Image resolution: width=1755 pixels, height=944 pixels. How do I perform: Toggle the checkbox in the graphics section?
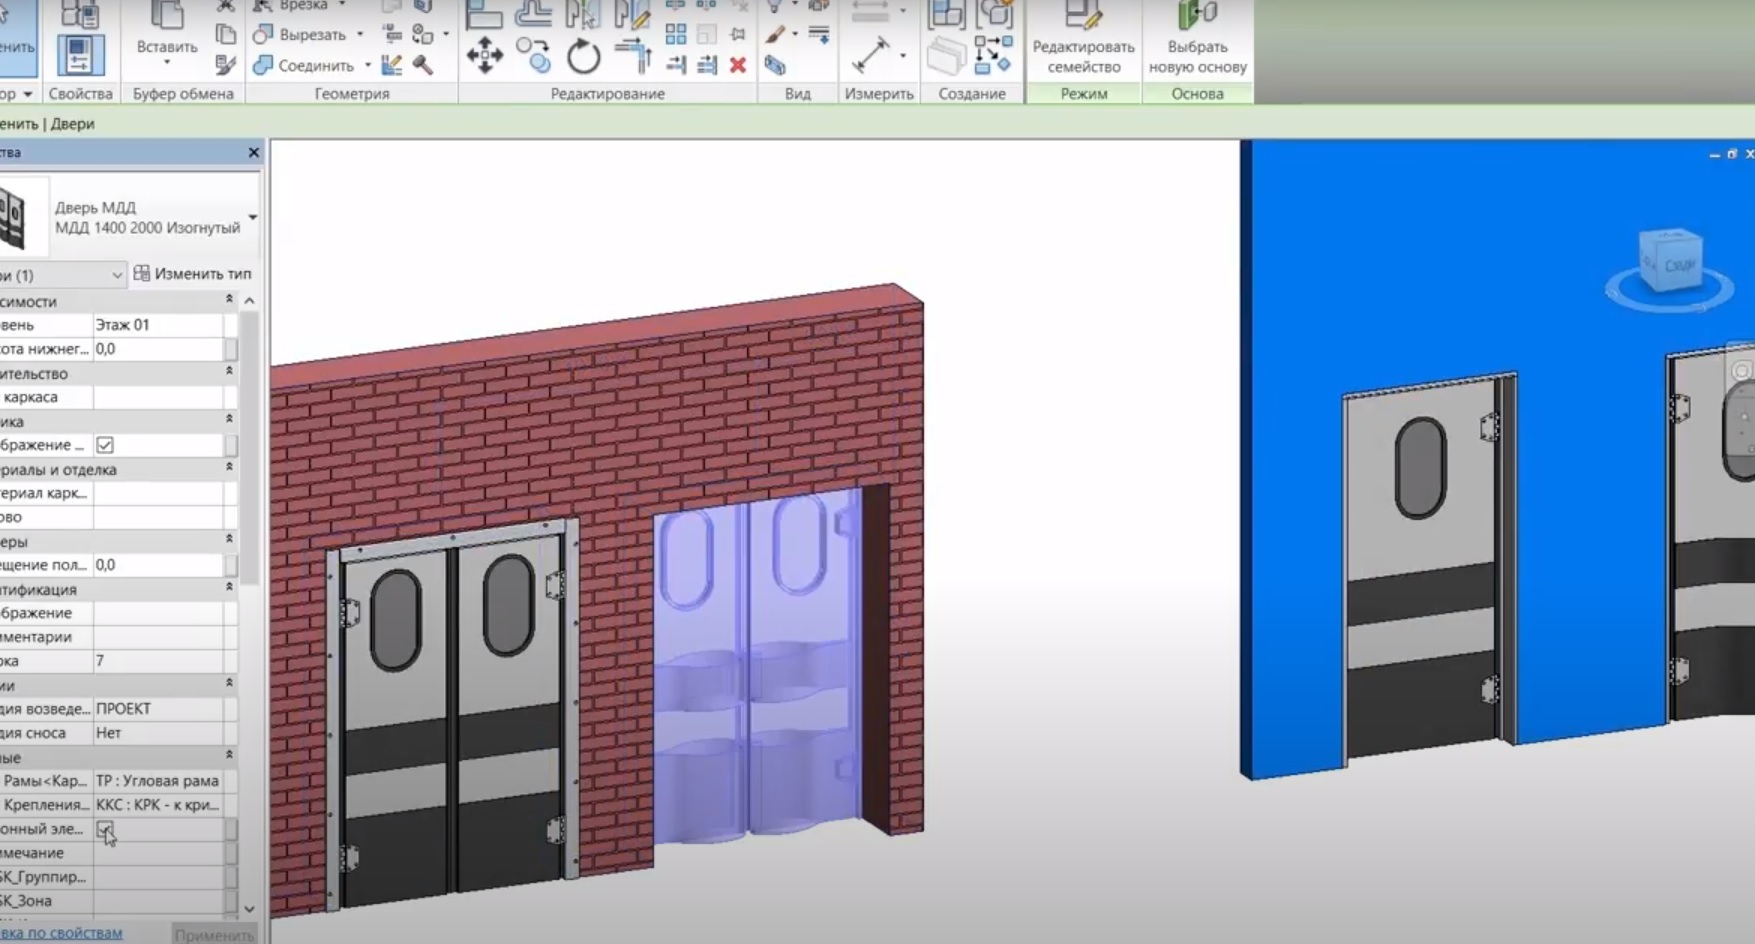point(105,445)
